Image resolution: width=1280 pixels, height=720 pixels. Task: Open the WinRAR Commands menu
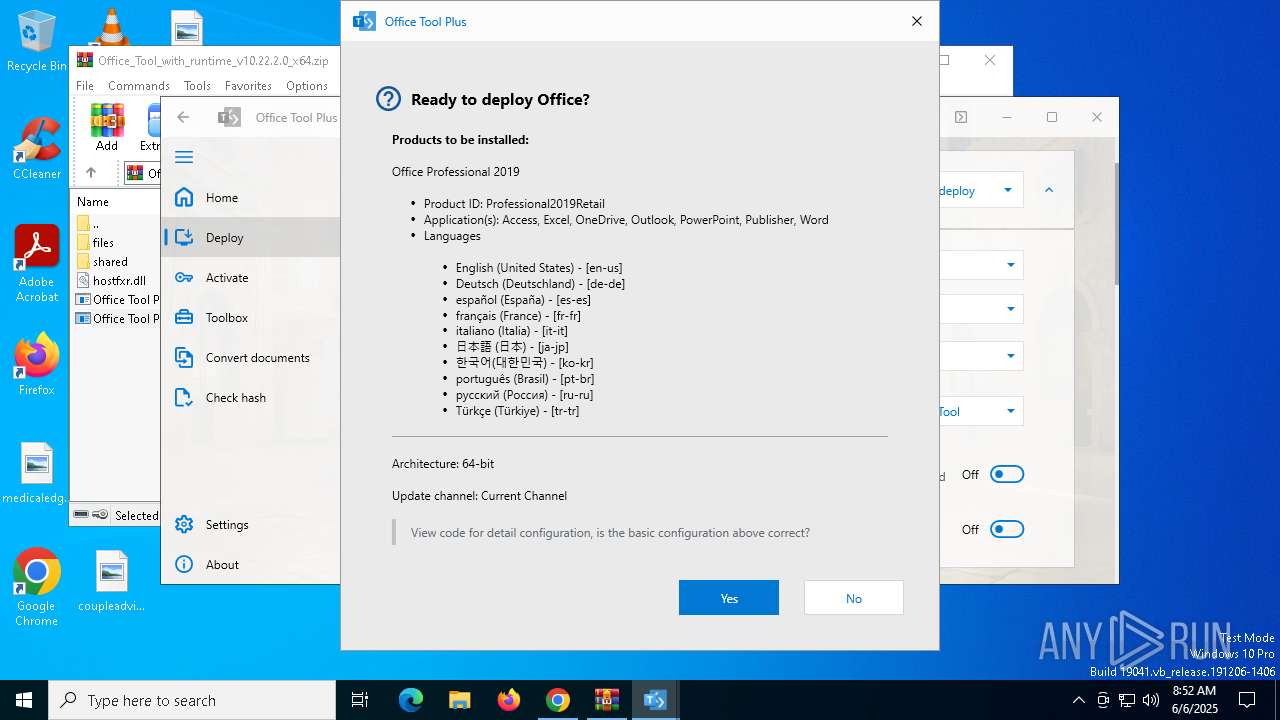tap(139, 86)
